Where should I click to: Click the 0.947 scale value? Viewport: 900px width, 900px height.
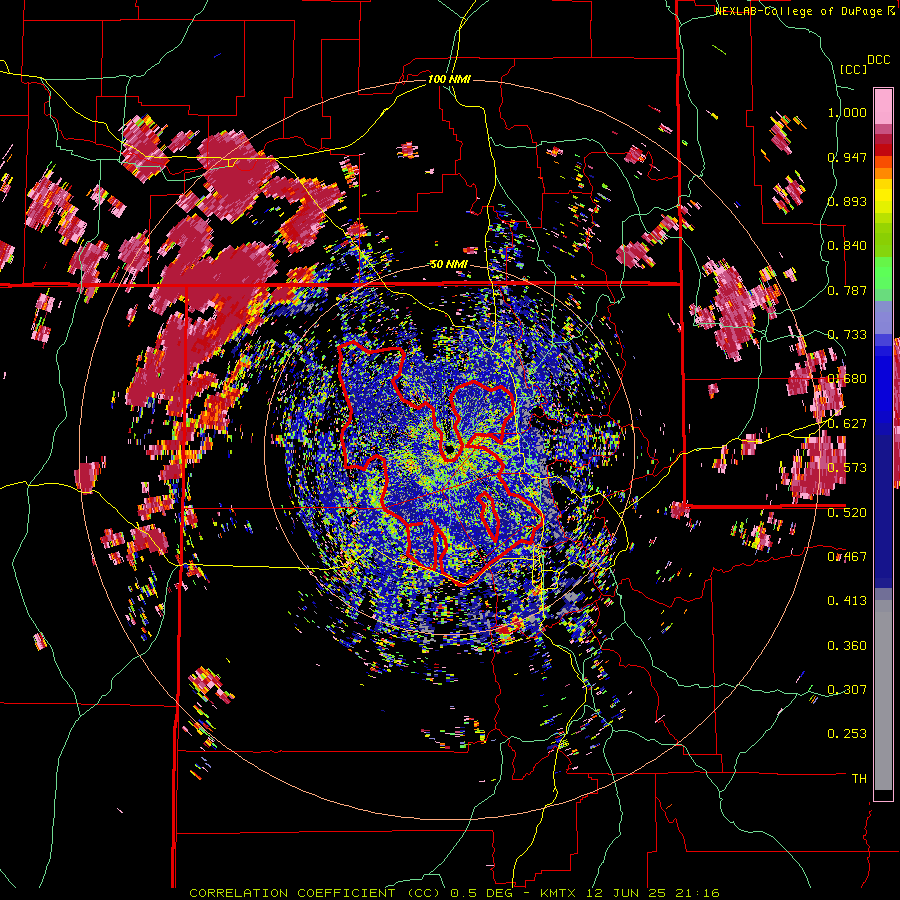847,157
